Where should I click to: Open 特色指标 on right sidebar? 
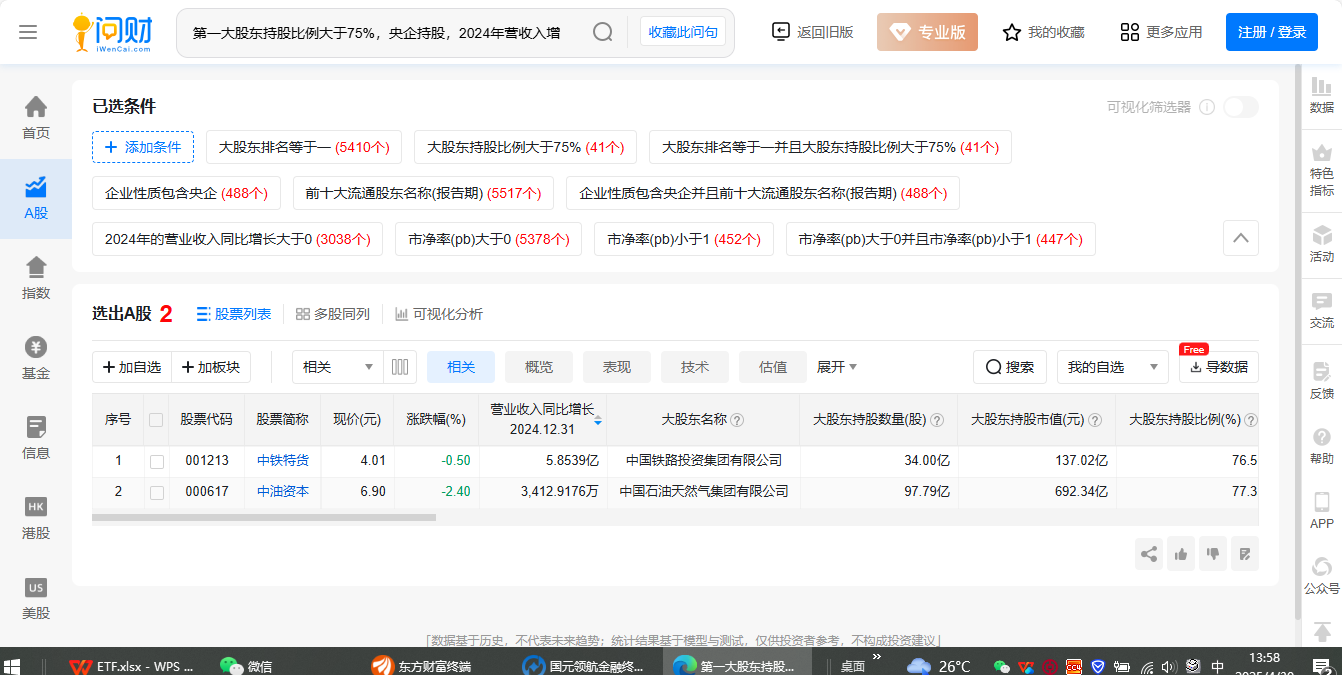tap(1322, 170)
